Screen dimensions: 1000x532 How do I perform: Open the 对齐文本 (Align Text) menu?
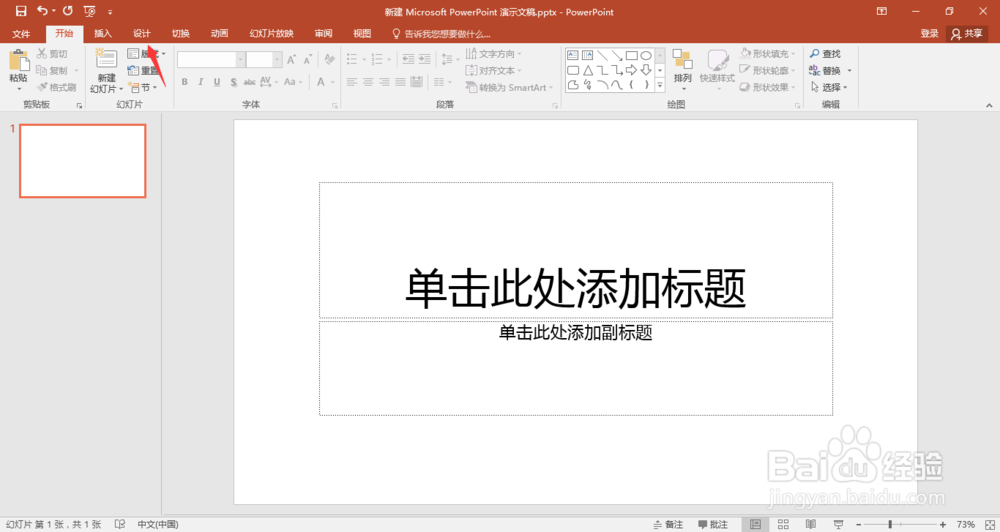(494, 70)
